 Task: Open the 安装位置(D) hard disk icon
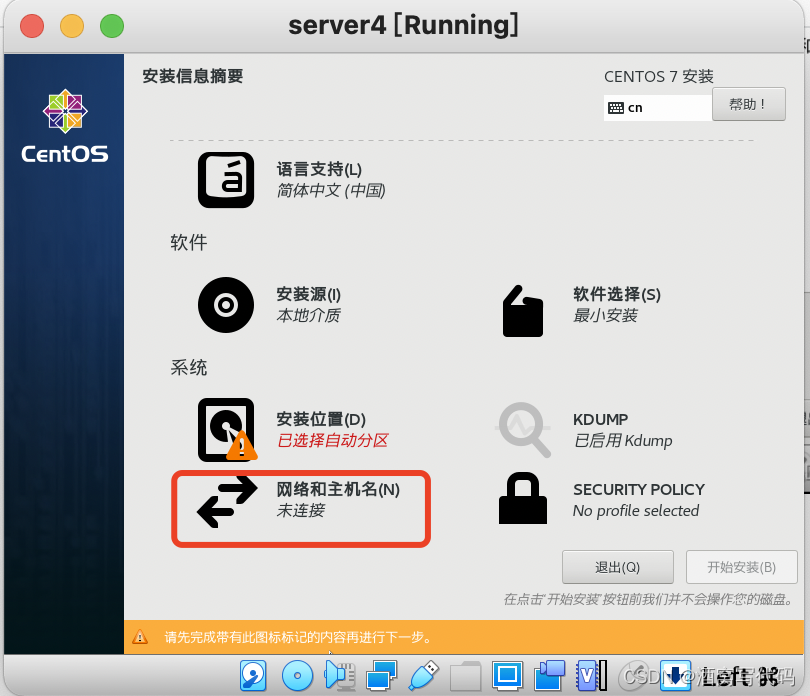coord(227,430)
